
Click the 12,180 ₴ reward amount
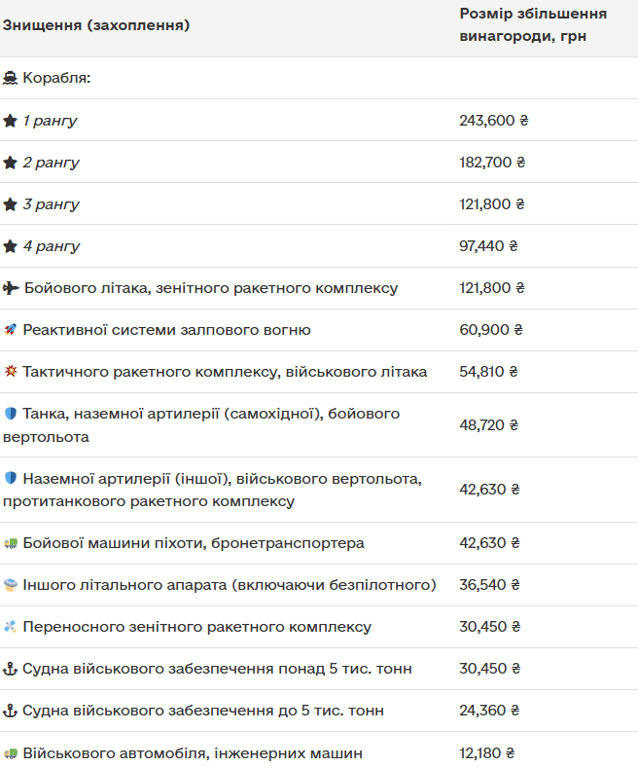point(487,753)
